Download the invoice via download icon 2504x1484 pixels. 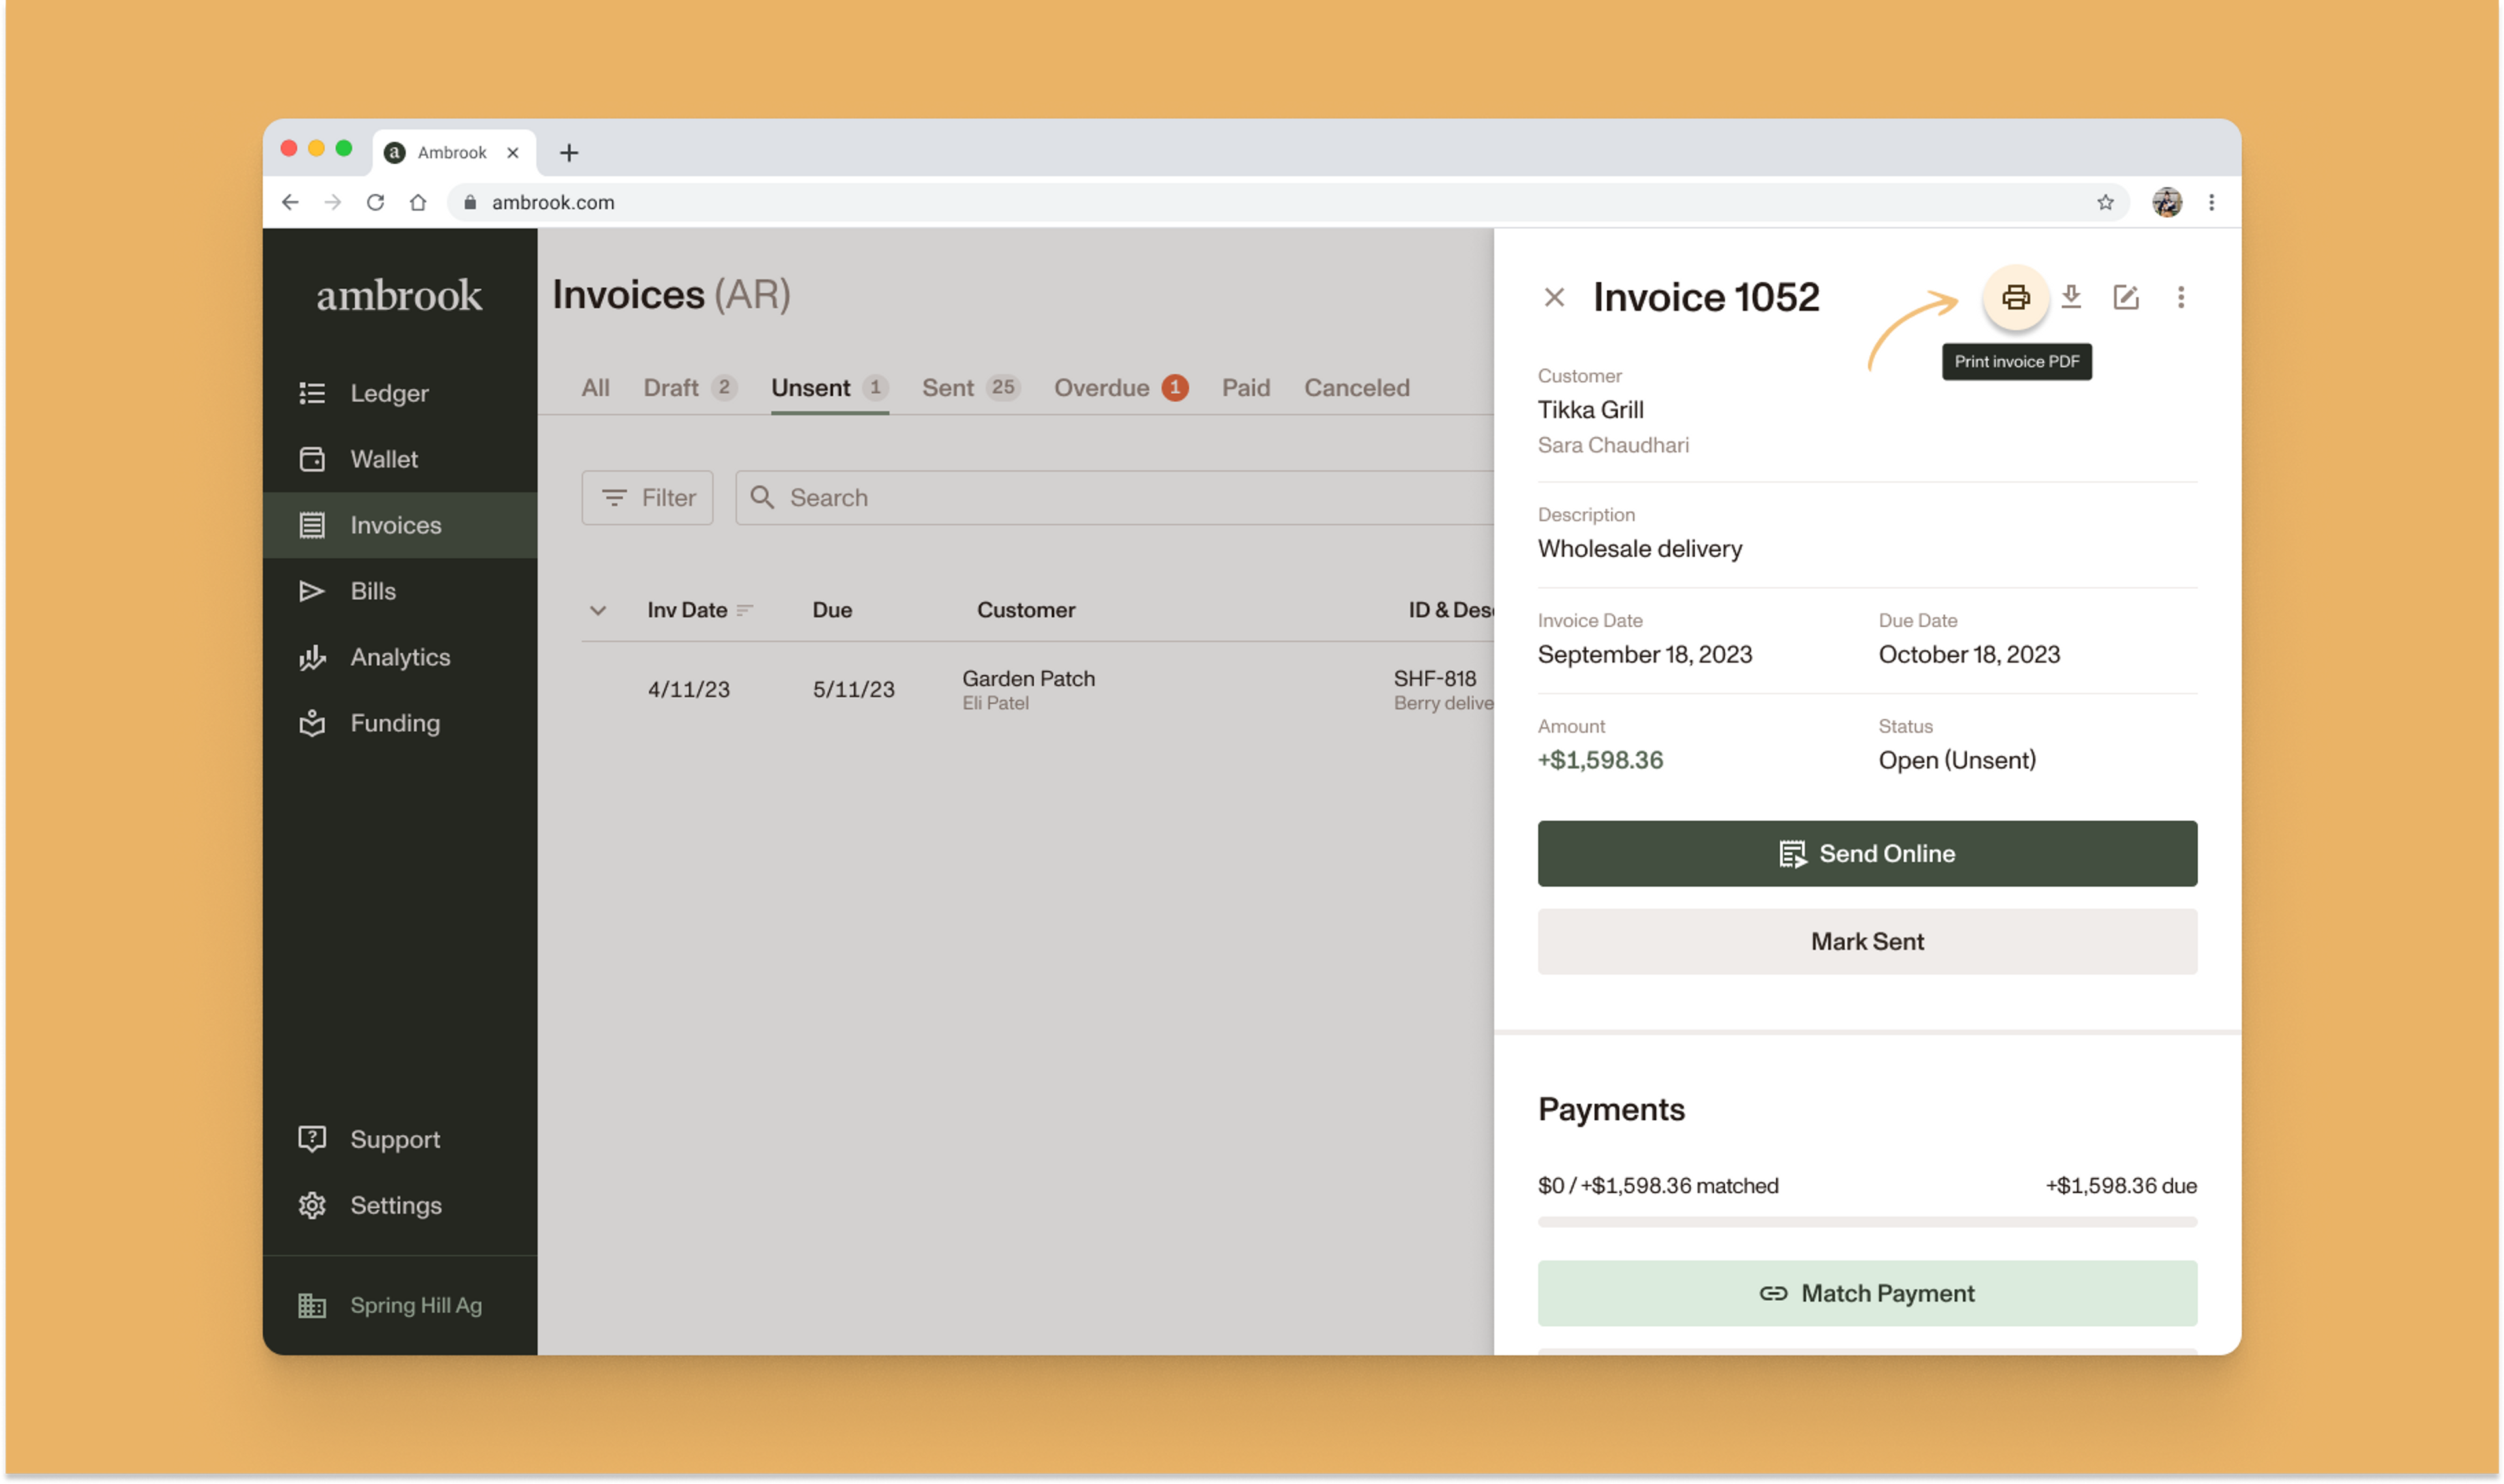point(2071,297)
